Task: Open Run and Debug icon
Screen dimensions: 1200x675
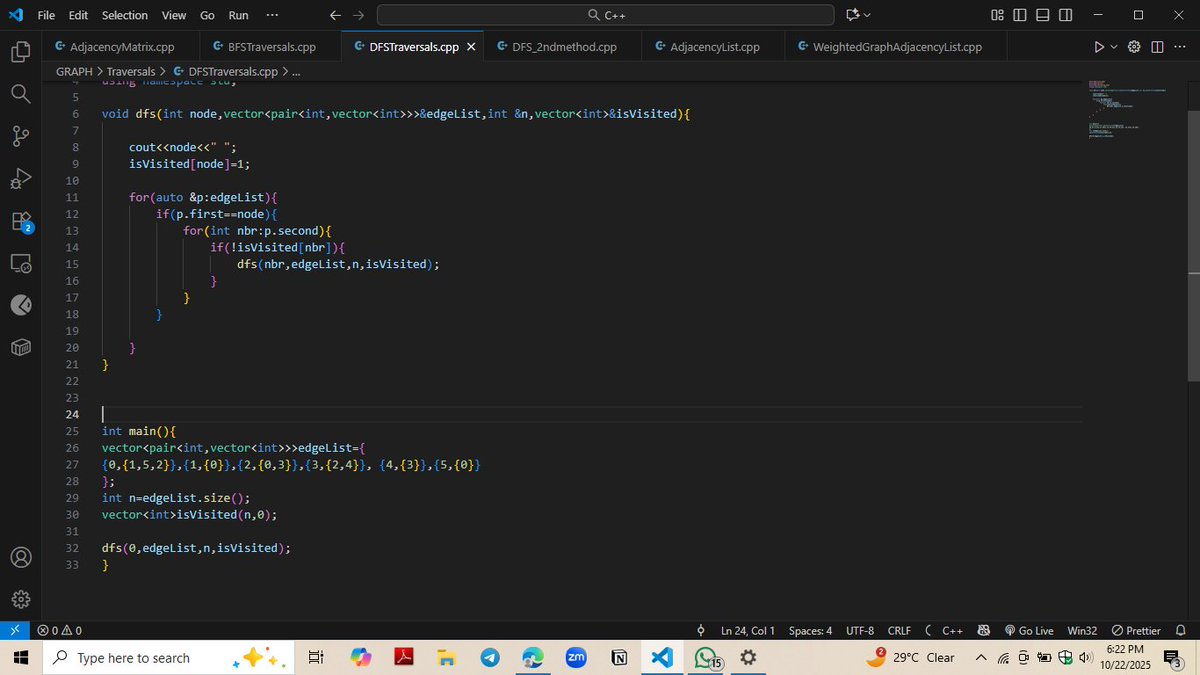Action: pyautogui.click(x=20, y=178)
